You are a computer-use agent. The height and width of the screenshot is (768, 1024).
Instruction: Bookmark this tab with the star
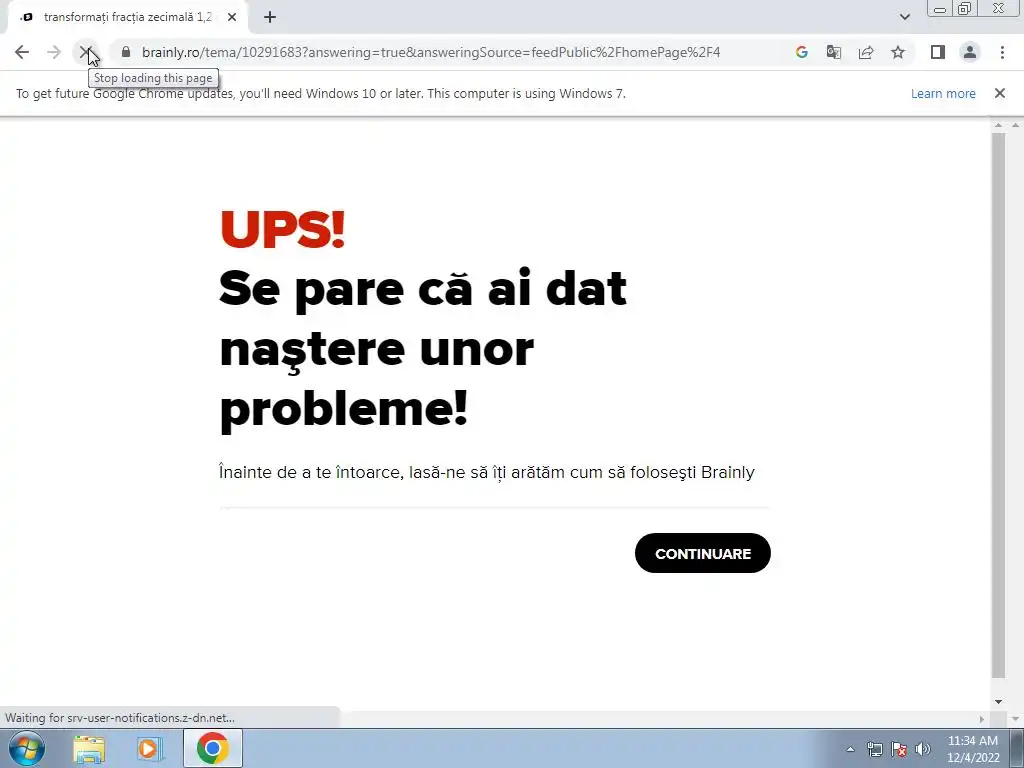[898, 52]
